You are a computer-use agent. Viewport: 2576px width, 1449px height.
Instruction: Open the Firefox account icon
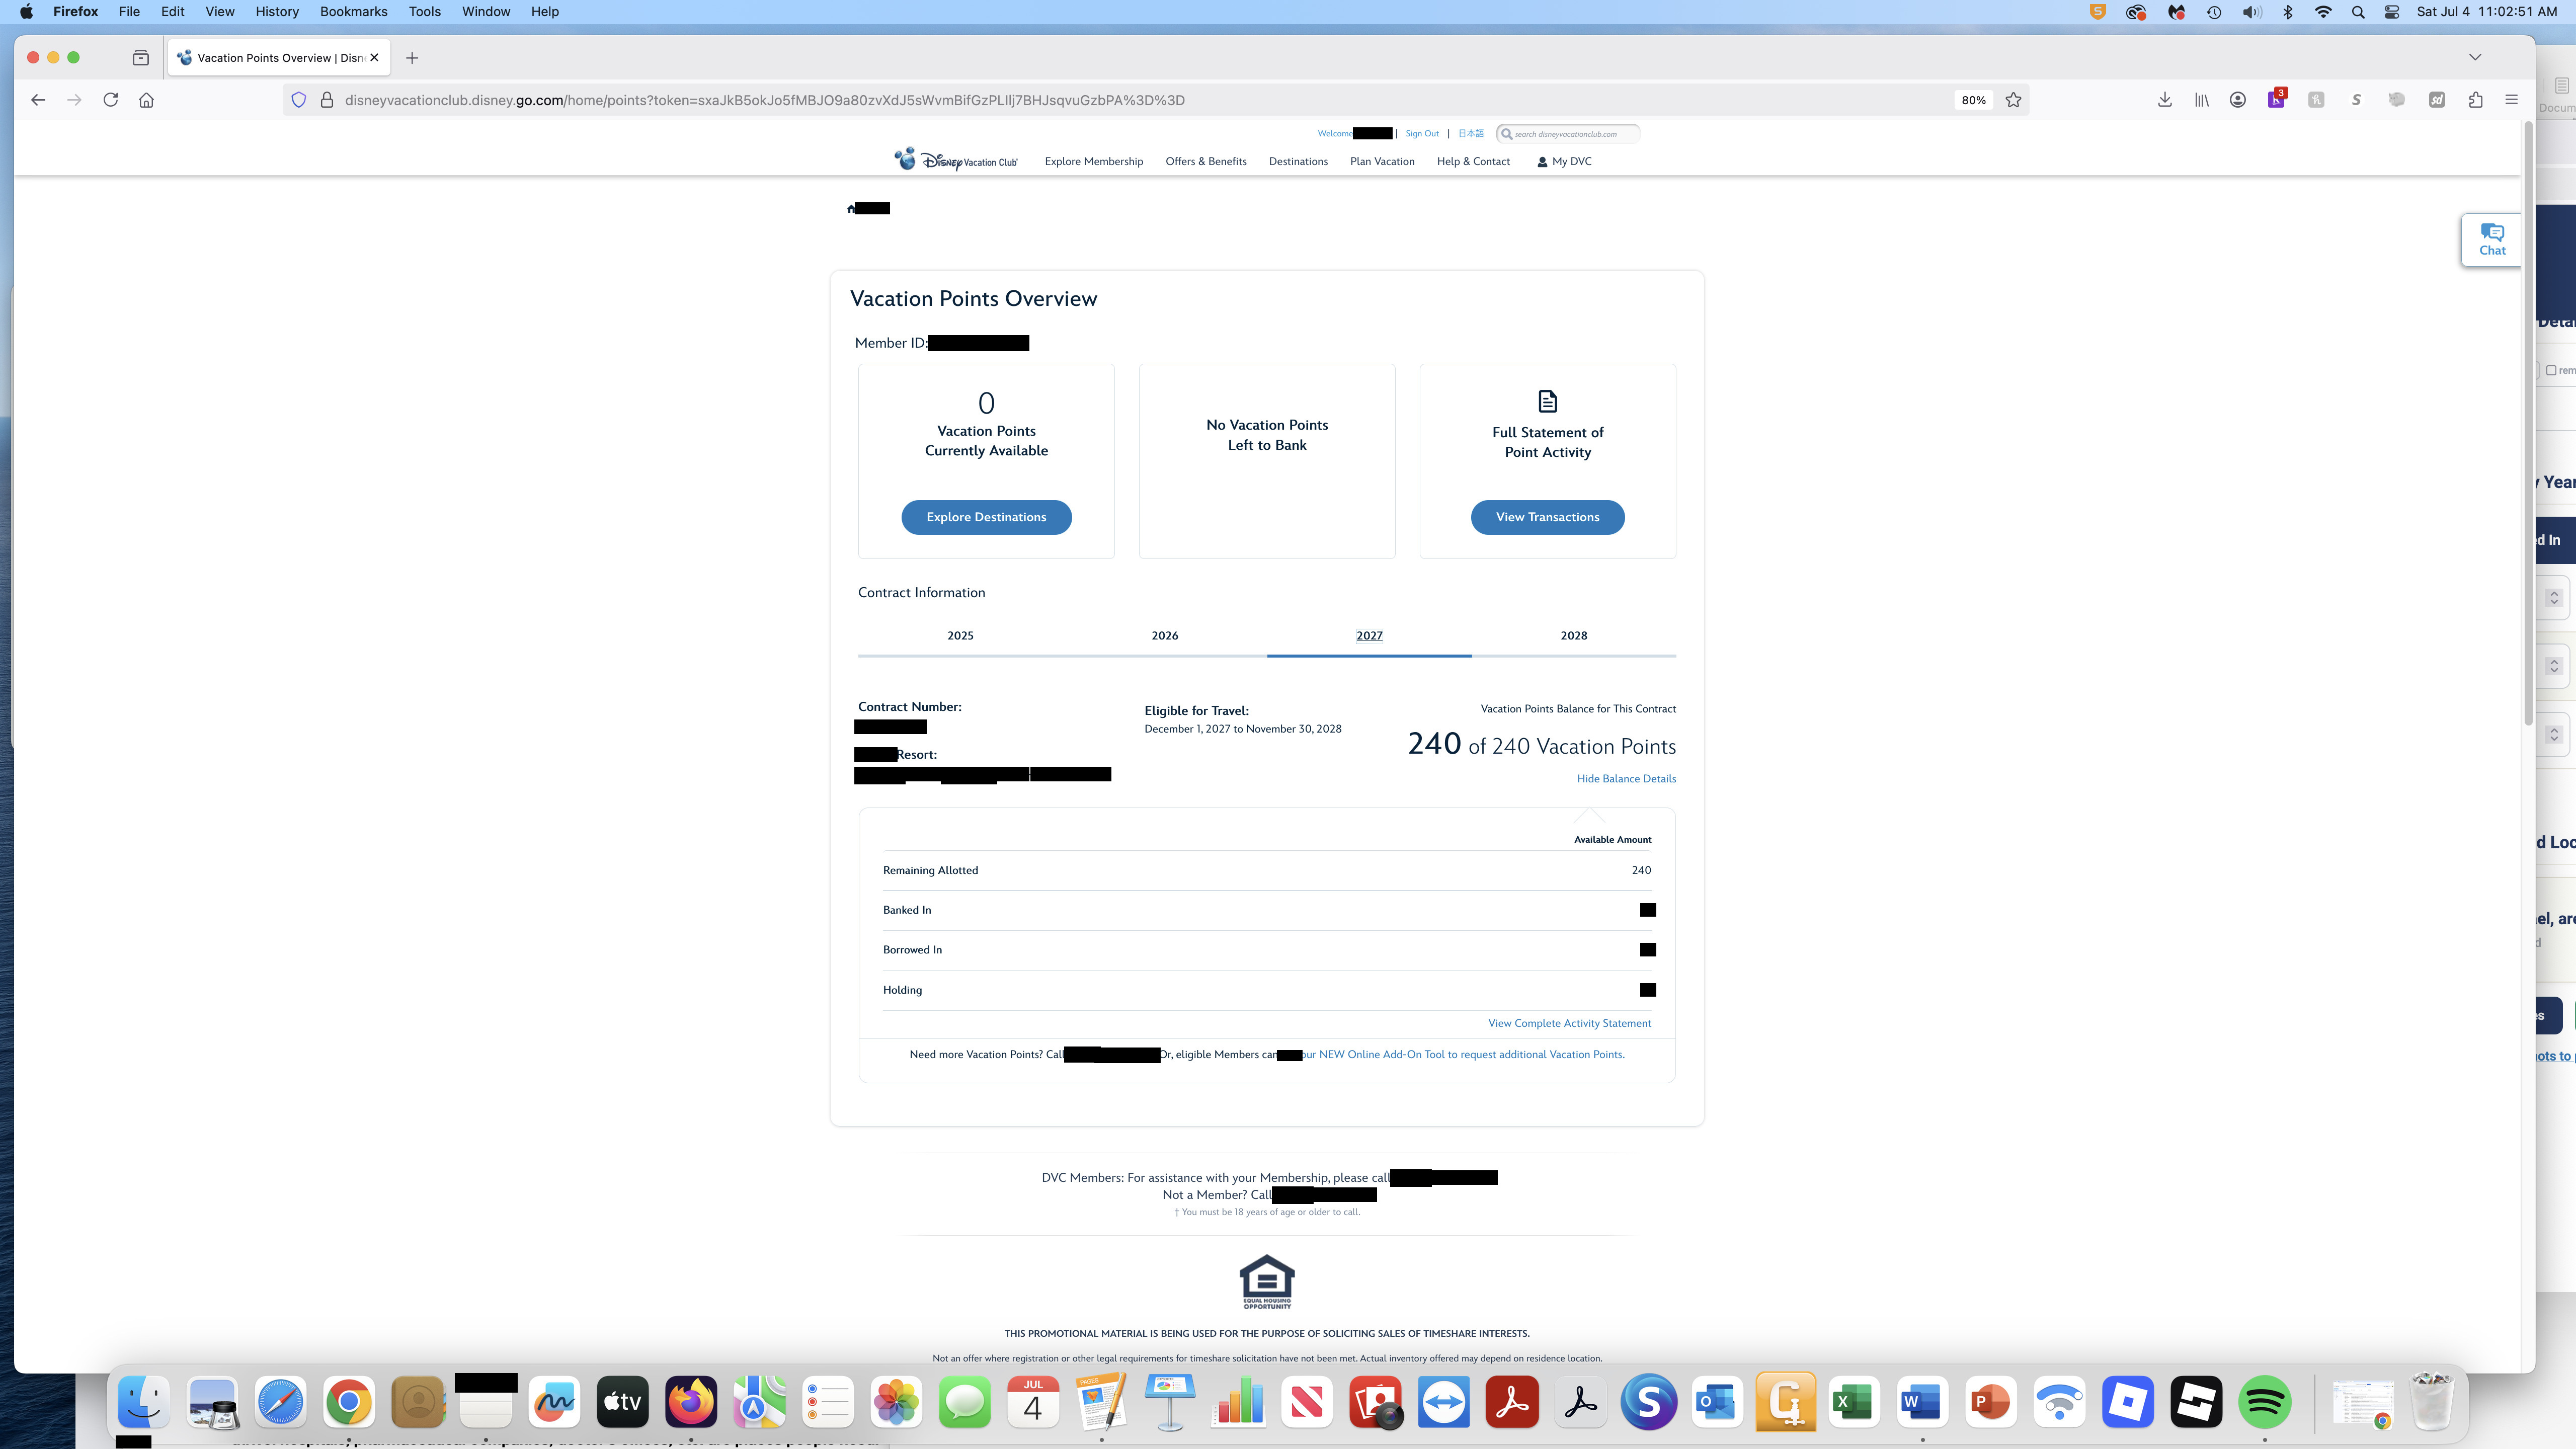[2238, 100]
